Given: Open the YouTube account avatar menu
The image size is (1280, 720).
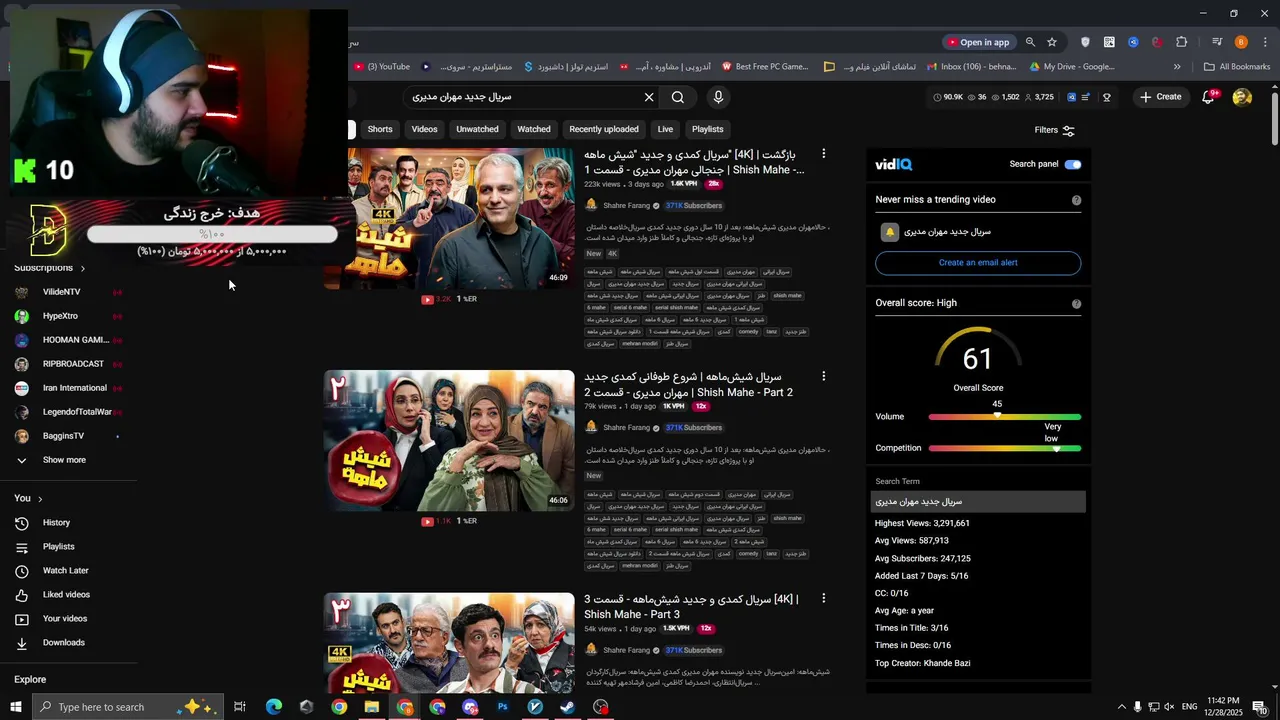Looking at the screenshot, I should (1242, 97).
